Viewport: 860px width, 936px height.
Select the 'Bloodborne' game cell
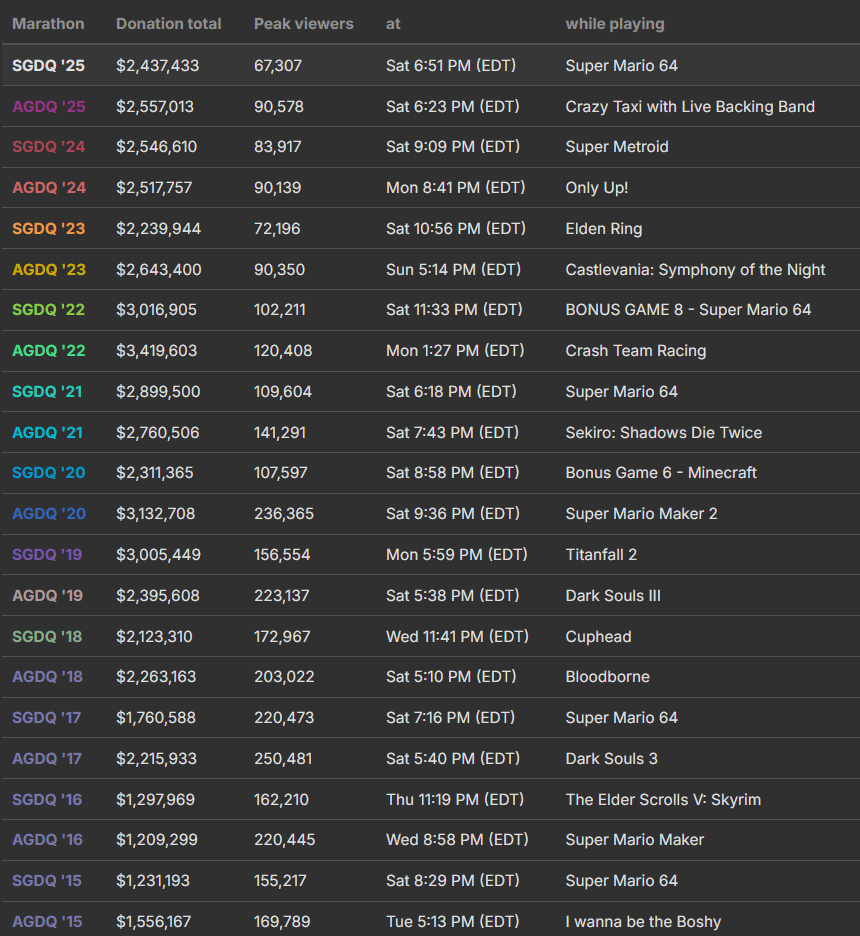(x=608, y=676)
